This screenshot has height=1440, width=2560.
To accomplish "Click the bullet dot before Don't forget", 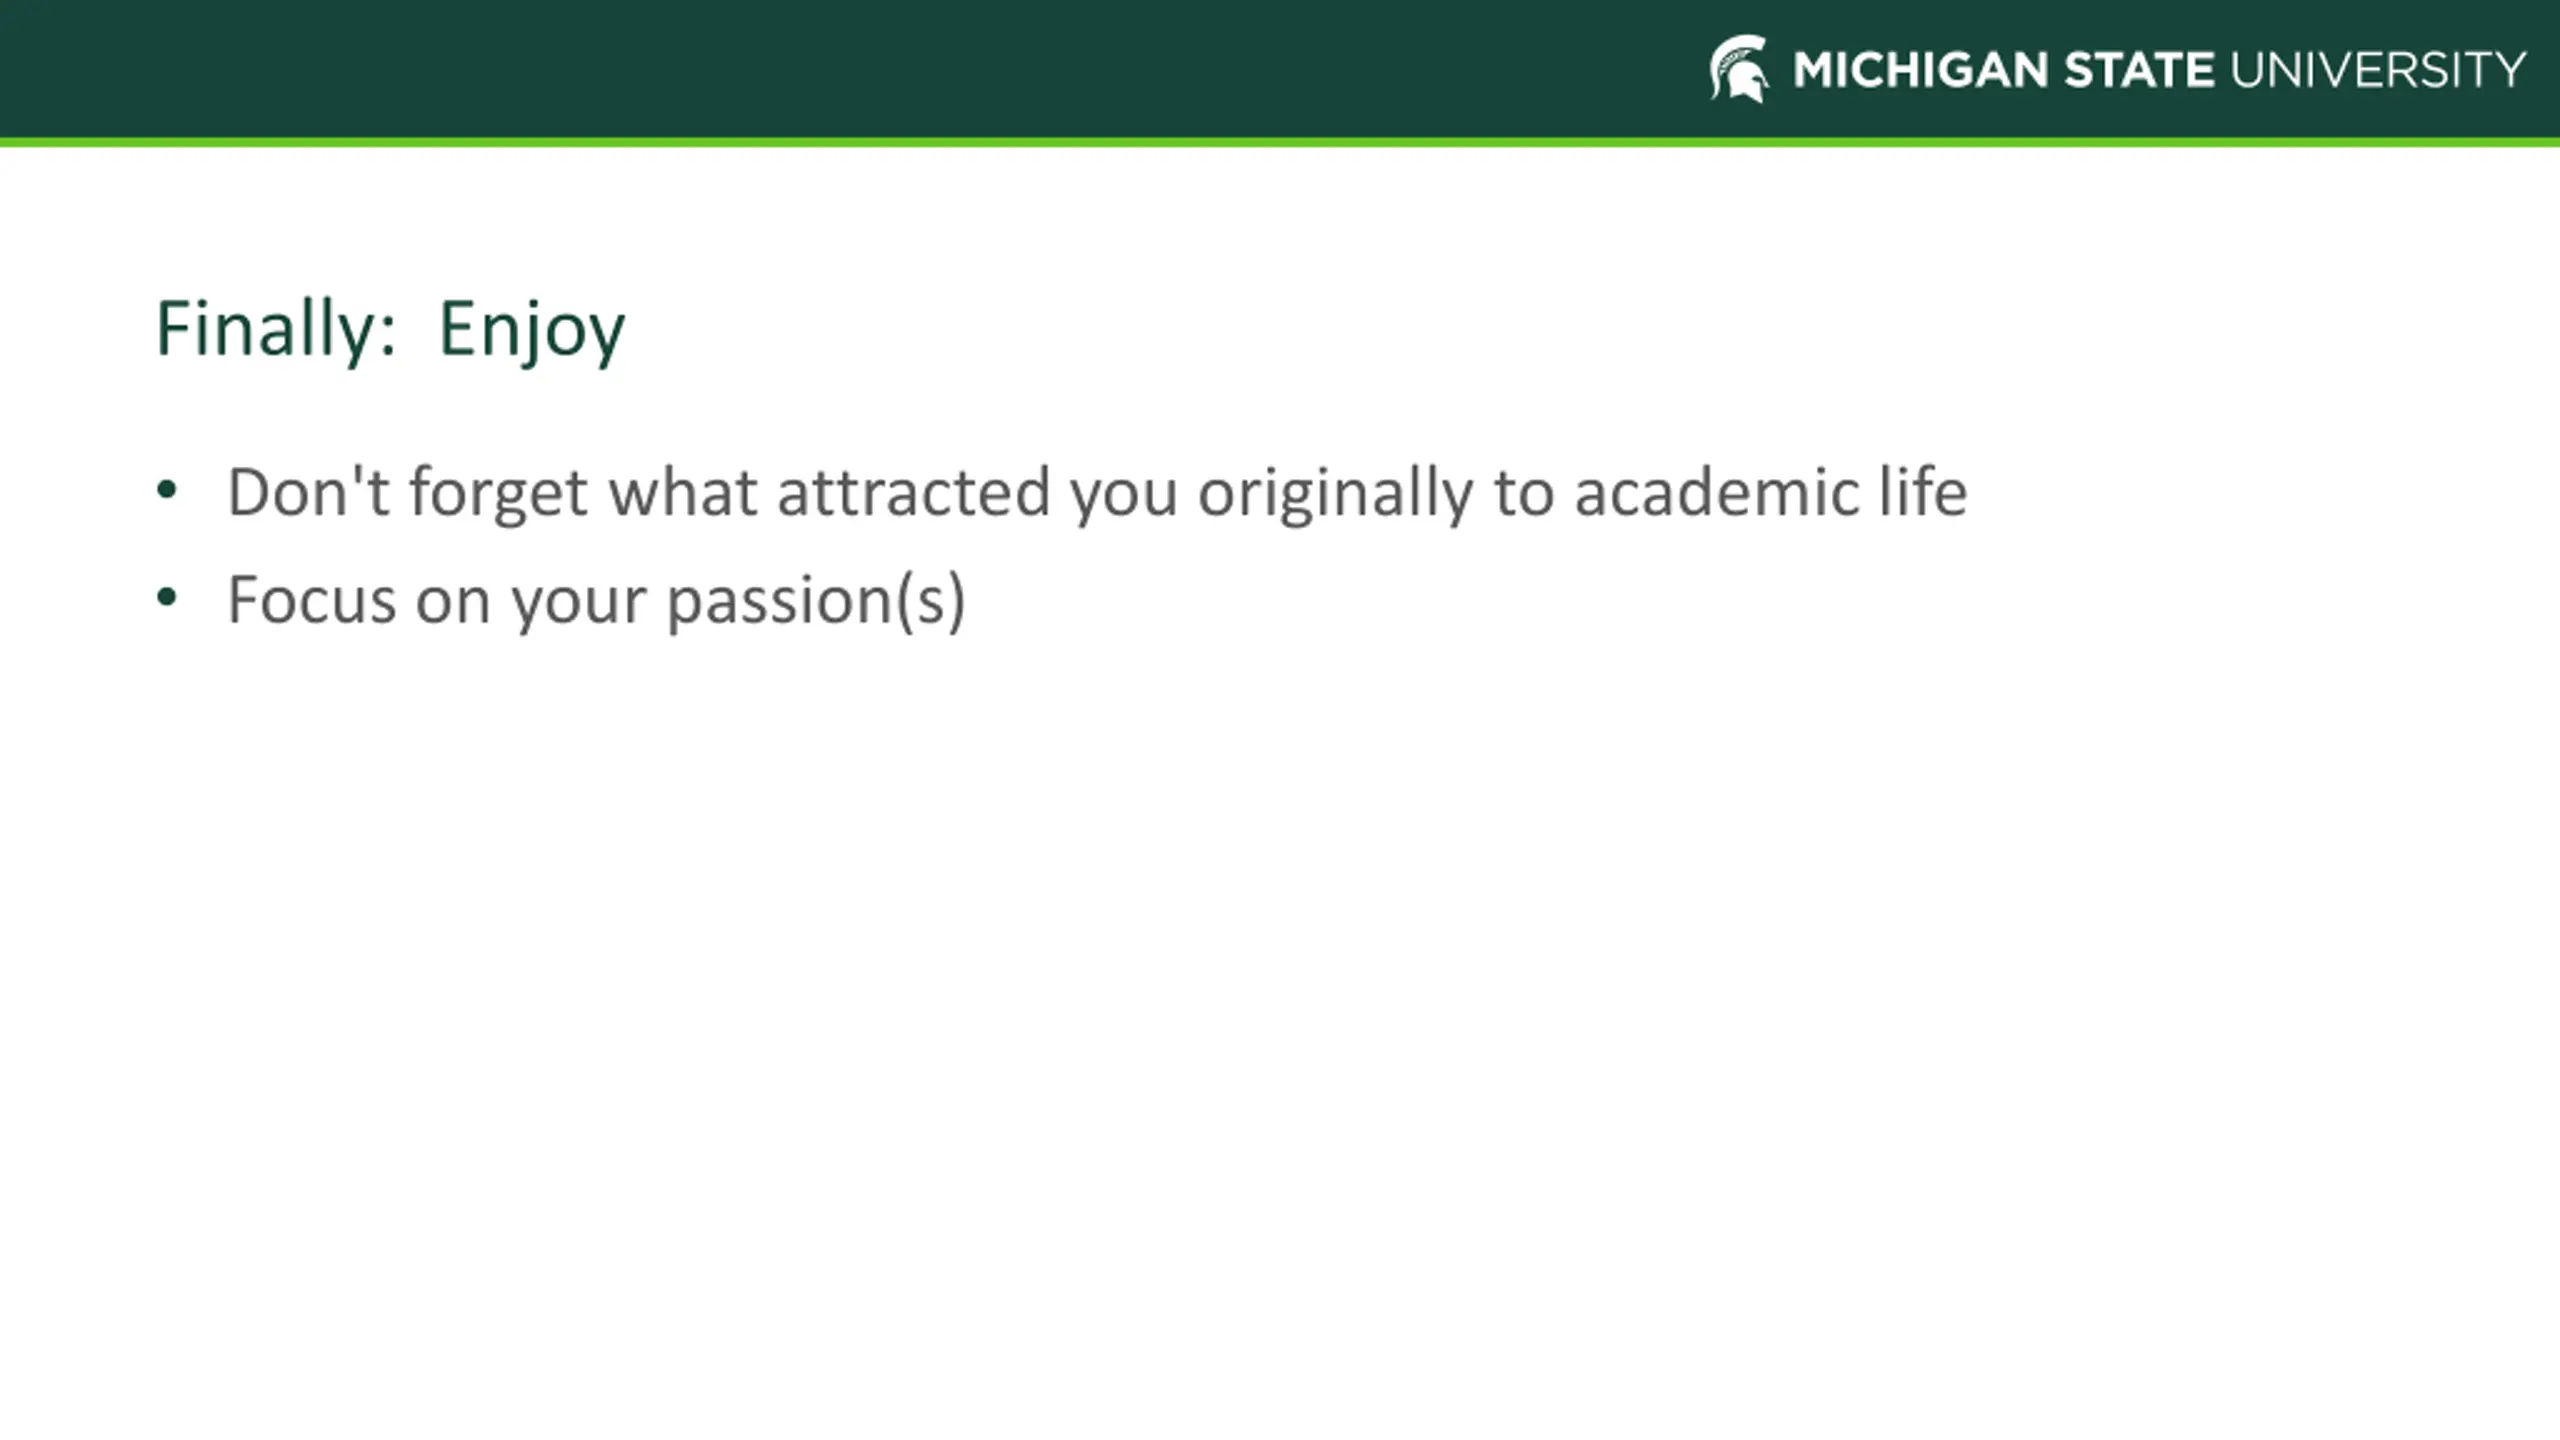I will [x=167, y=490].
